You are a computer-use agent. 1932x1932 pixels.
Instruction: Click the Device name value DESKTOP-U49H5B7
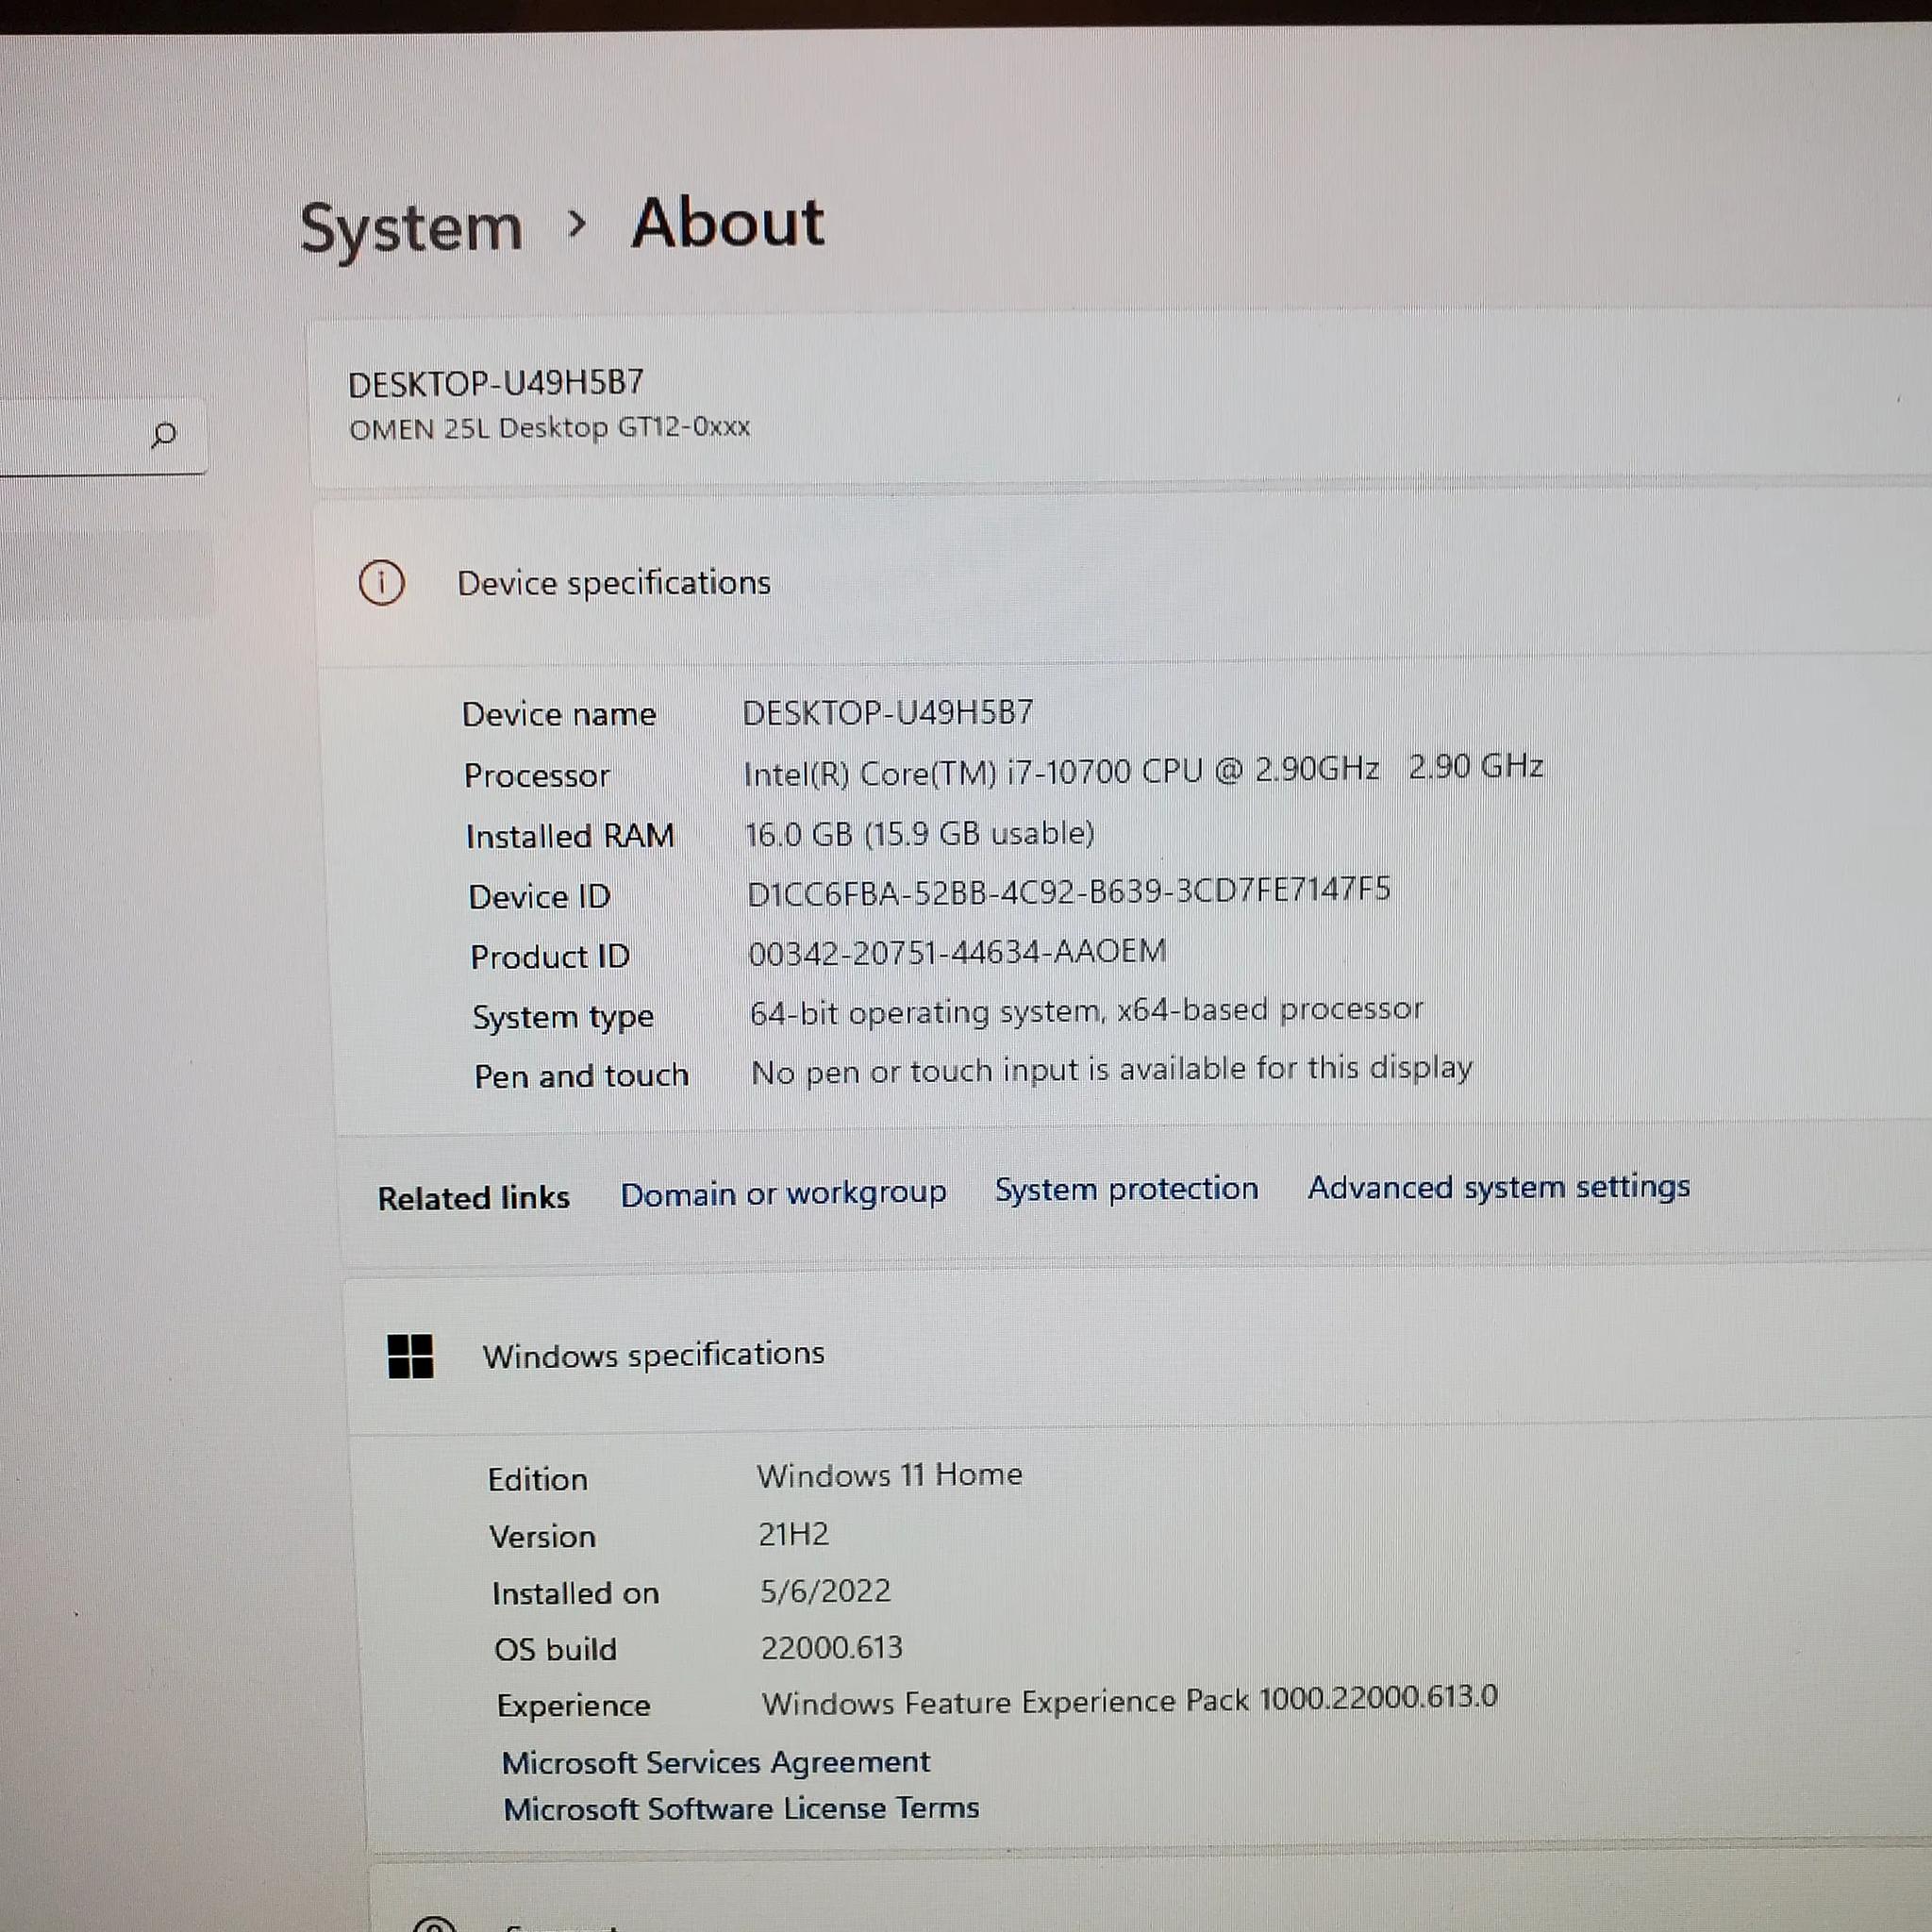pos(887,713)
